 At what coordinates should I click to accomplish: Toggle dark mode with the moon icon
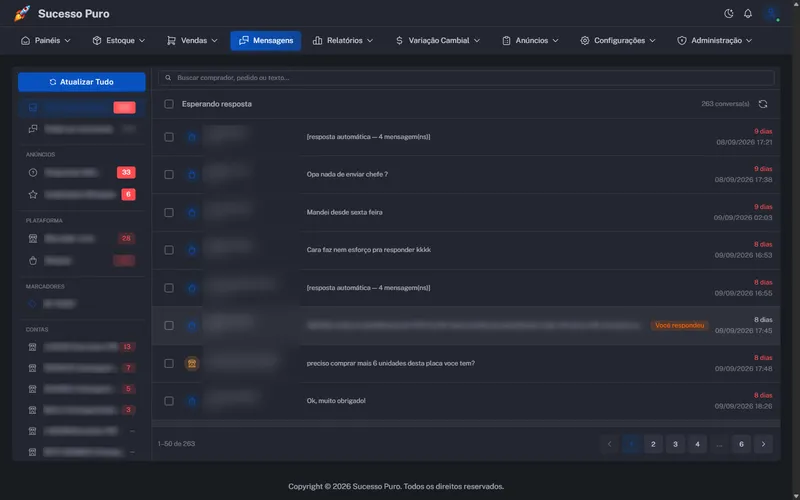pos(729,14)
